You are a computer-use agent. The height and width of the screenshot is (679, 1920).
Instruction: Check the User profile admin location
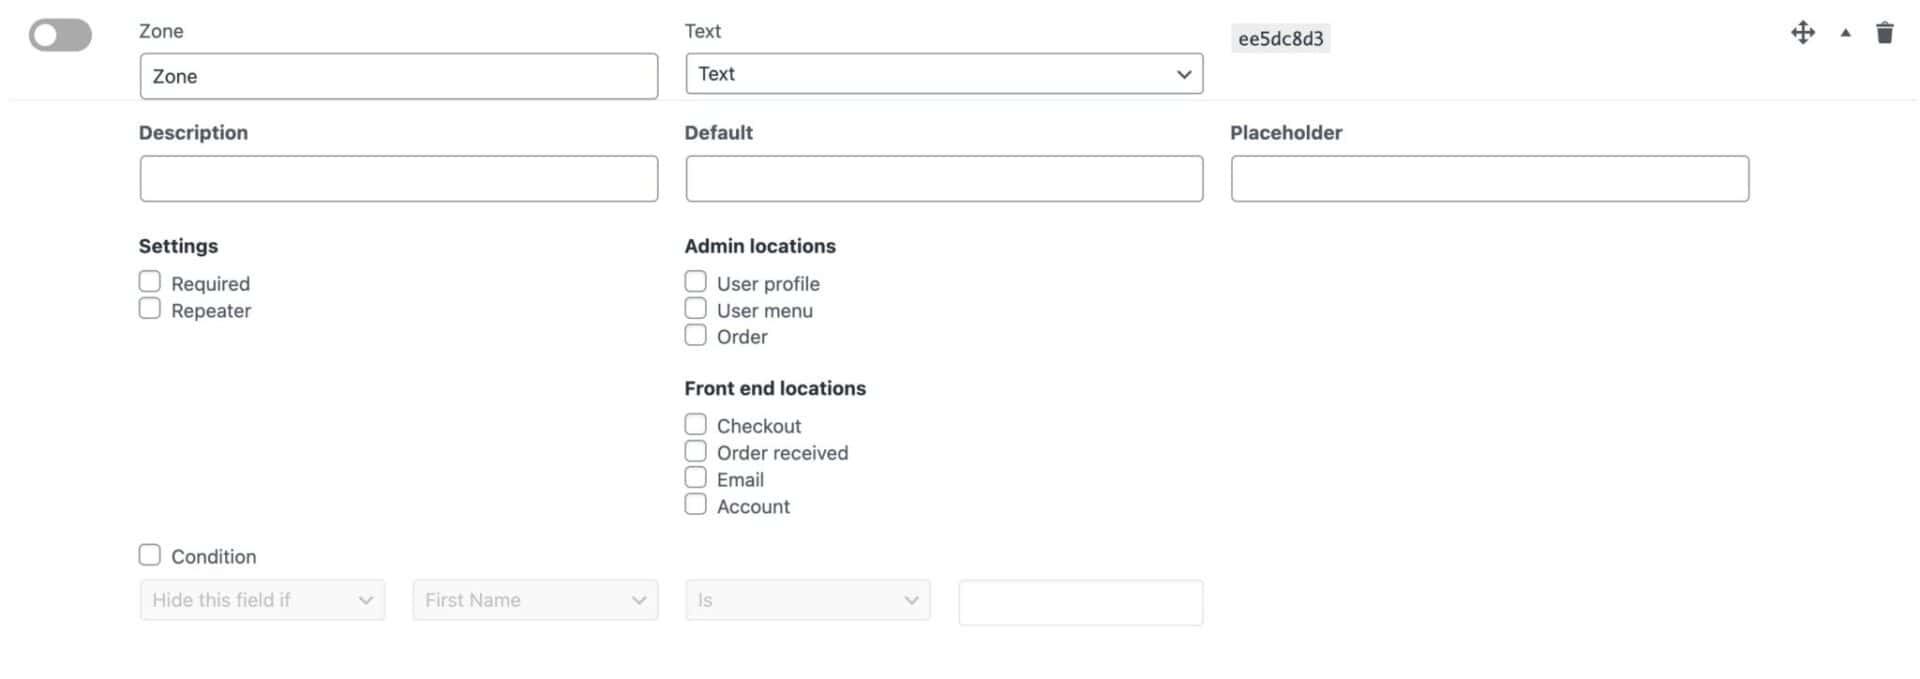pyautogui.click(x=695, y=282)
